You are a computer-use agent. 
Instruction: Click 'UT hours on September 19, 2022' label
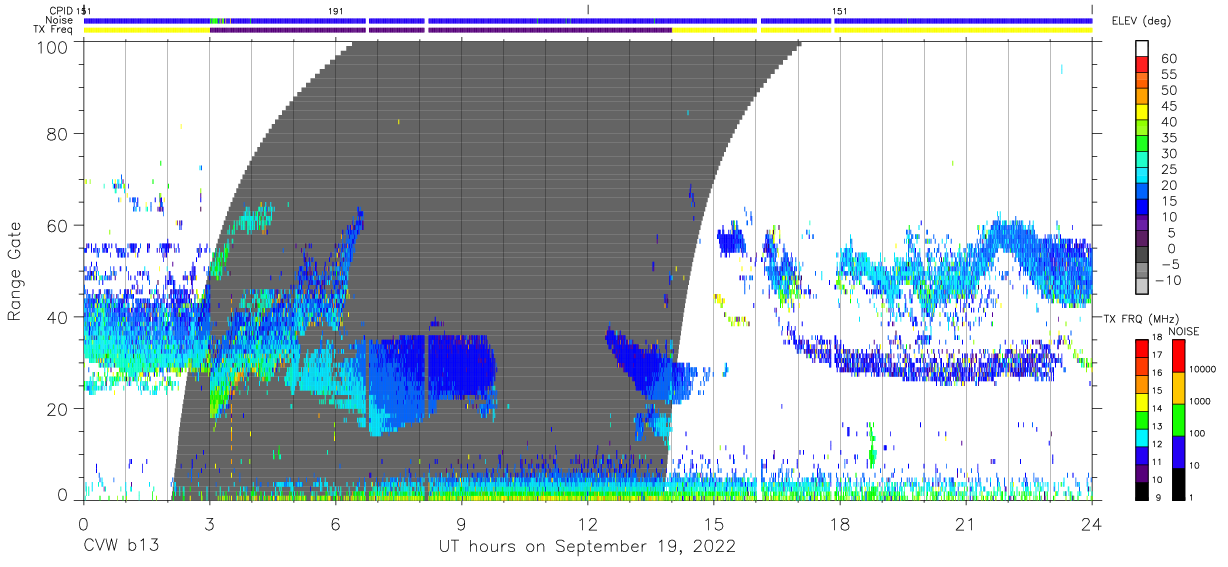coord(587,547)
